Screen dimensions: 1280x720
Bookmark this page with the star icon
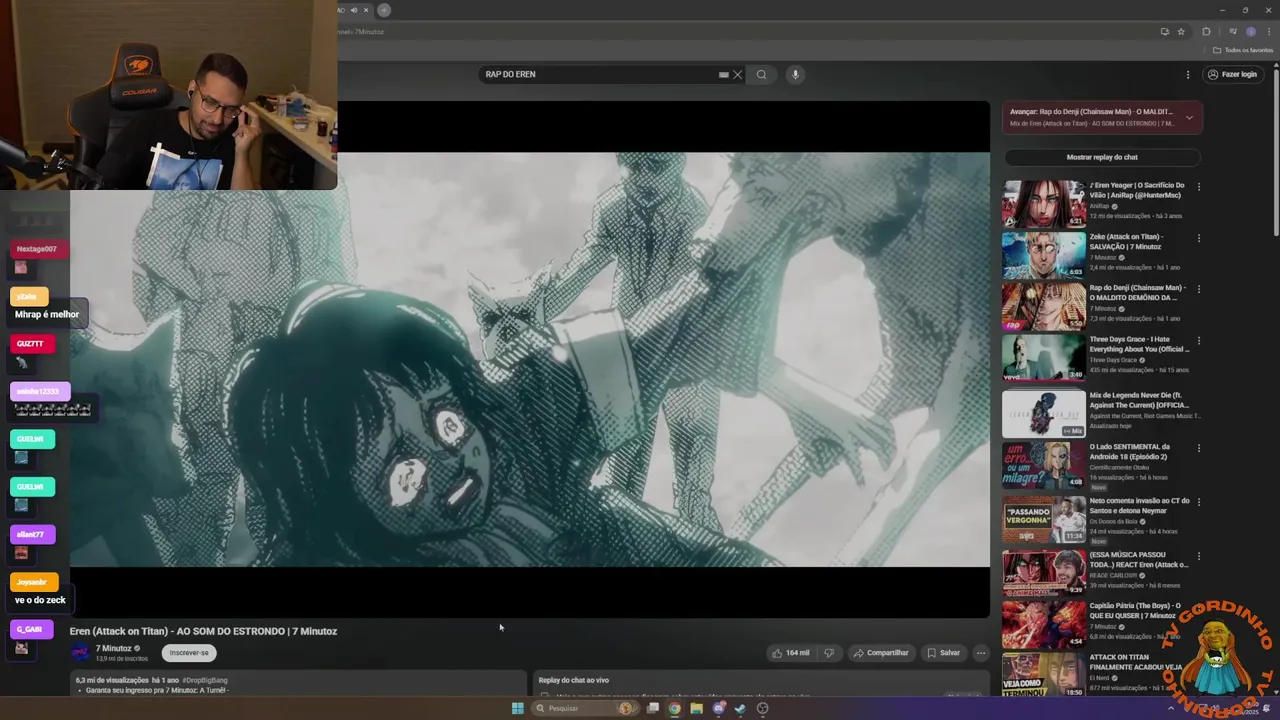[1181, 31]
